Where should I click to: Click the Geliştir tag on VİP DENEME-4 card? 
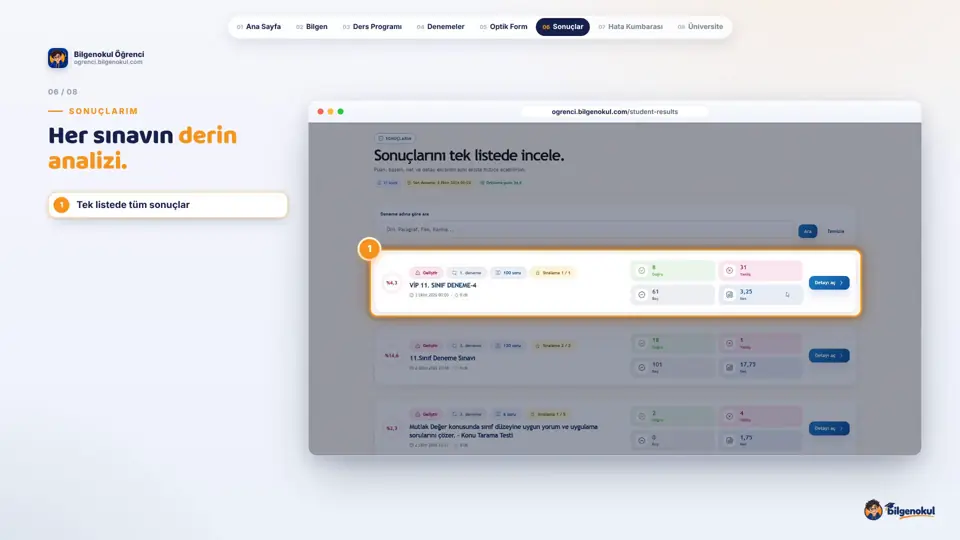pyautogui.click(x=426, y=273)
